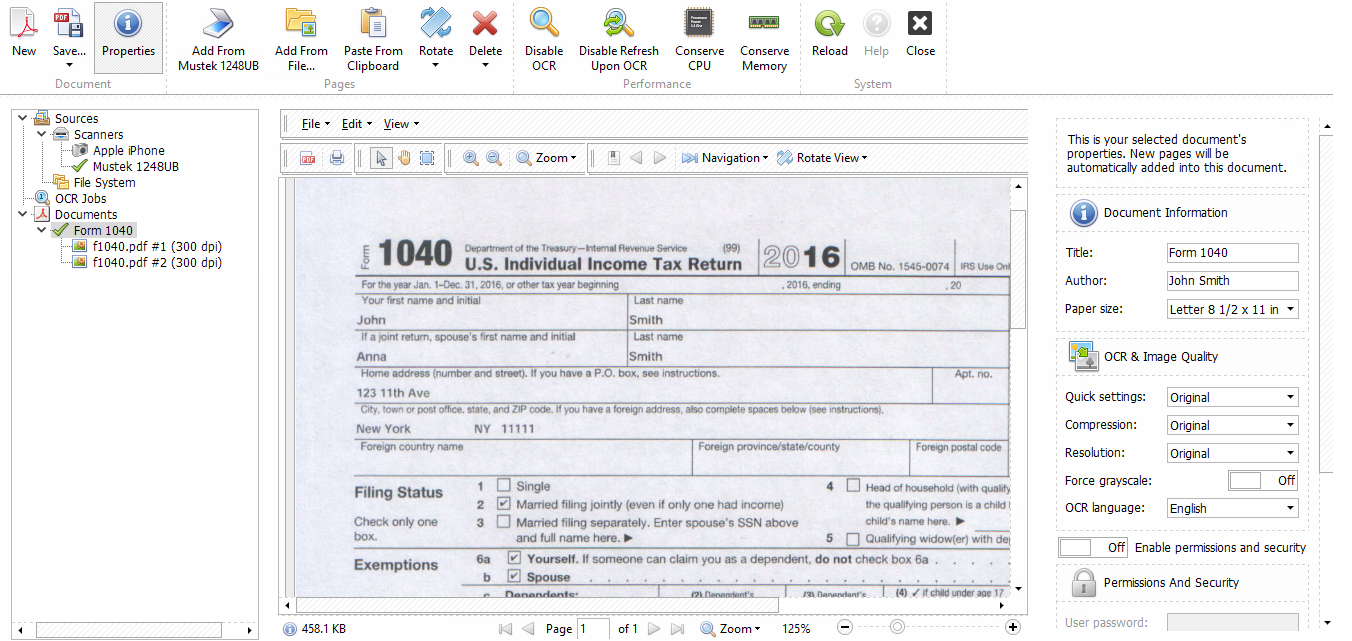Viewport: 1352px width, 641px height.
Task: Click the zoom slider handle in the bottom bar
Action: (897, 627)
